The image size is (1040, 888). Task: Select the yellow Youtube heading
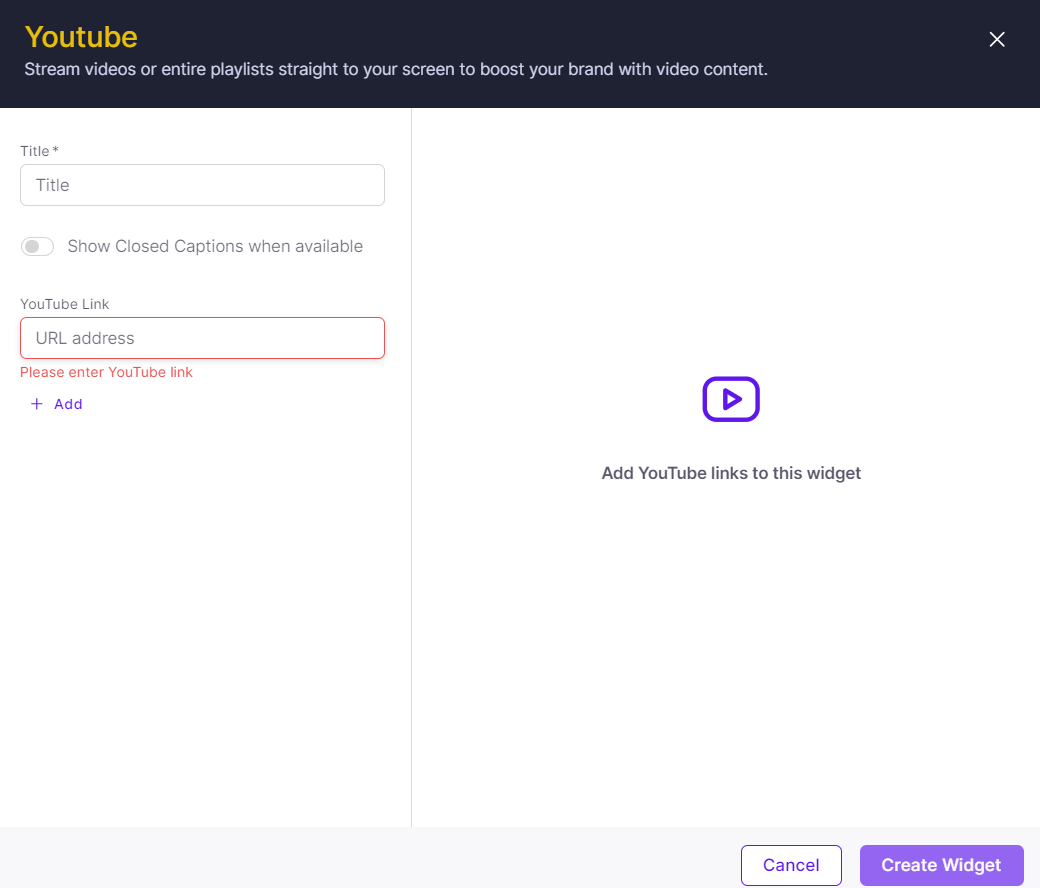point(81,37)
